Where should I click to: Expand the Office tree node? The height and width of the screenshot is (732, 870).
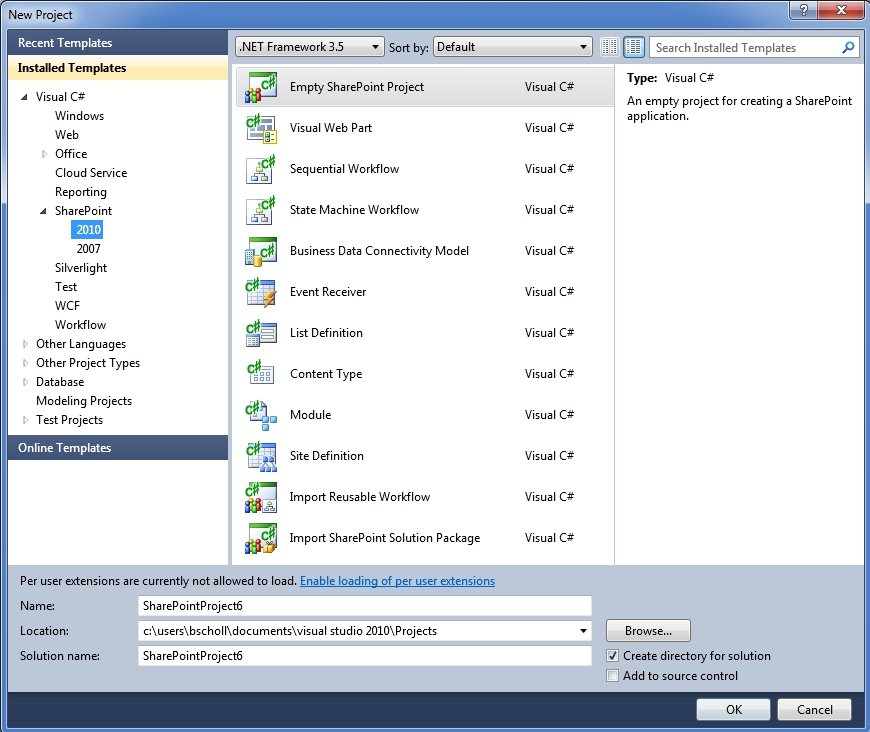(x=44, y=154)
